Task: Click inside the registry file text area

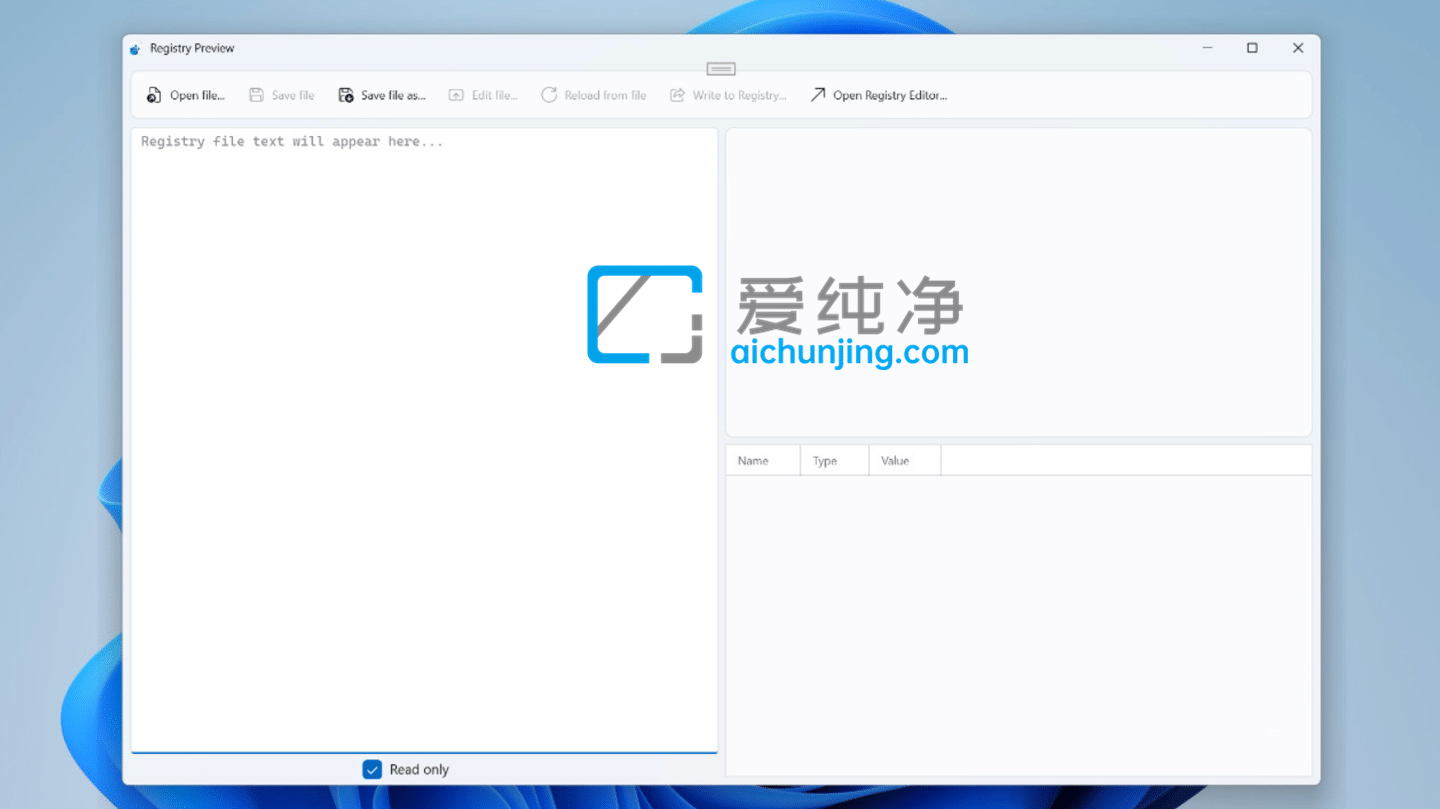Action: point(424,440)
